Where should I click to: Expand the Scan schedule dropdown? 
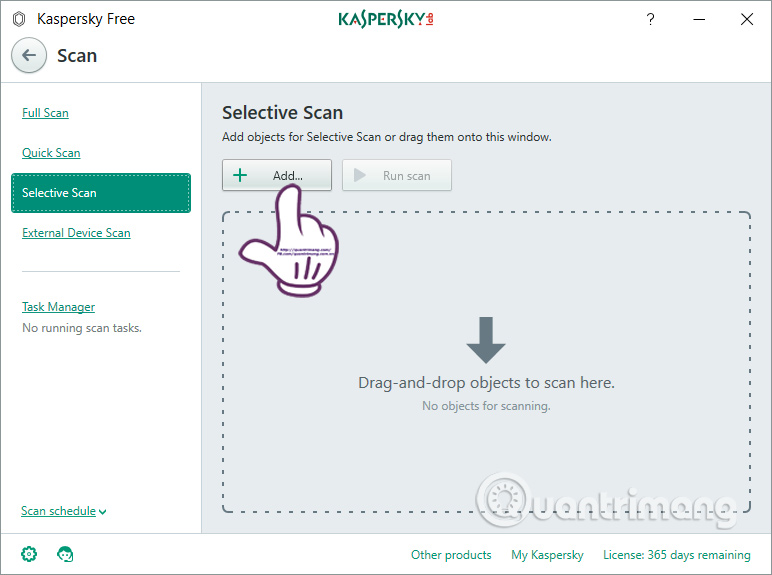[64, 511]
